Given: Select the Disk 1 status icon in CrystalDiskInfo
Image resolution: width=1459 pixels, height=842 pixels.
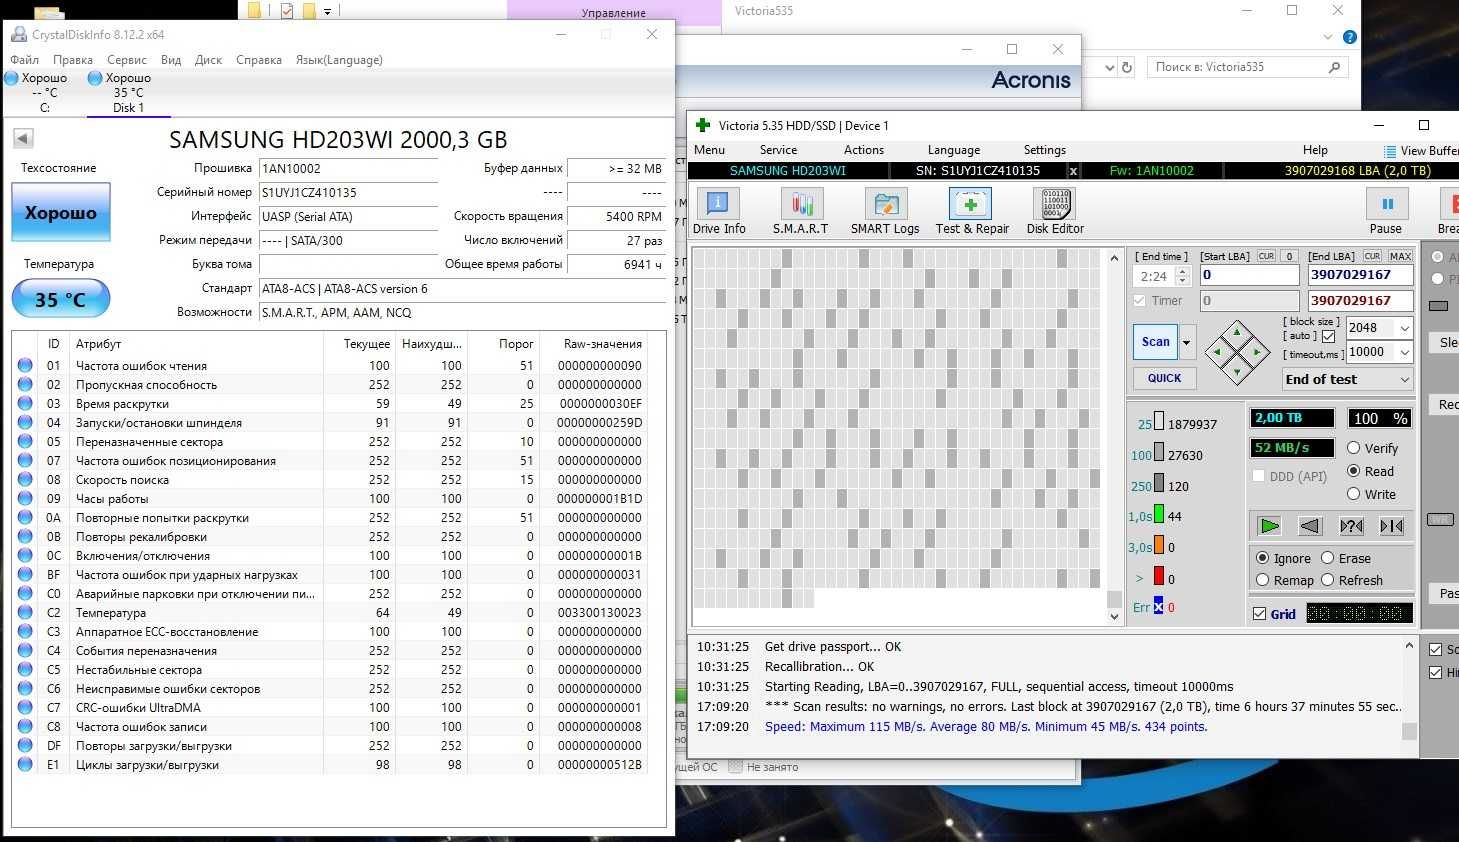Looking at the screenshot, I should [95, 78].
